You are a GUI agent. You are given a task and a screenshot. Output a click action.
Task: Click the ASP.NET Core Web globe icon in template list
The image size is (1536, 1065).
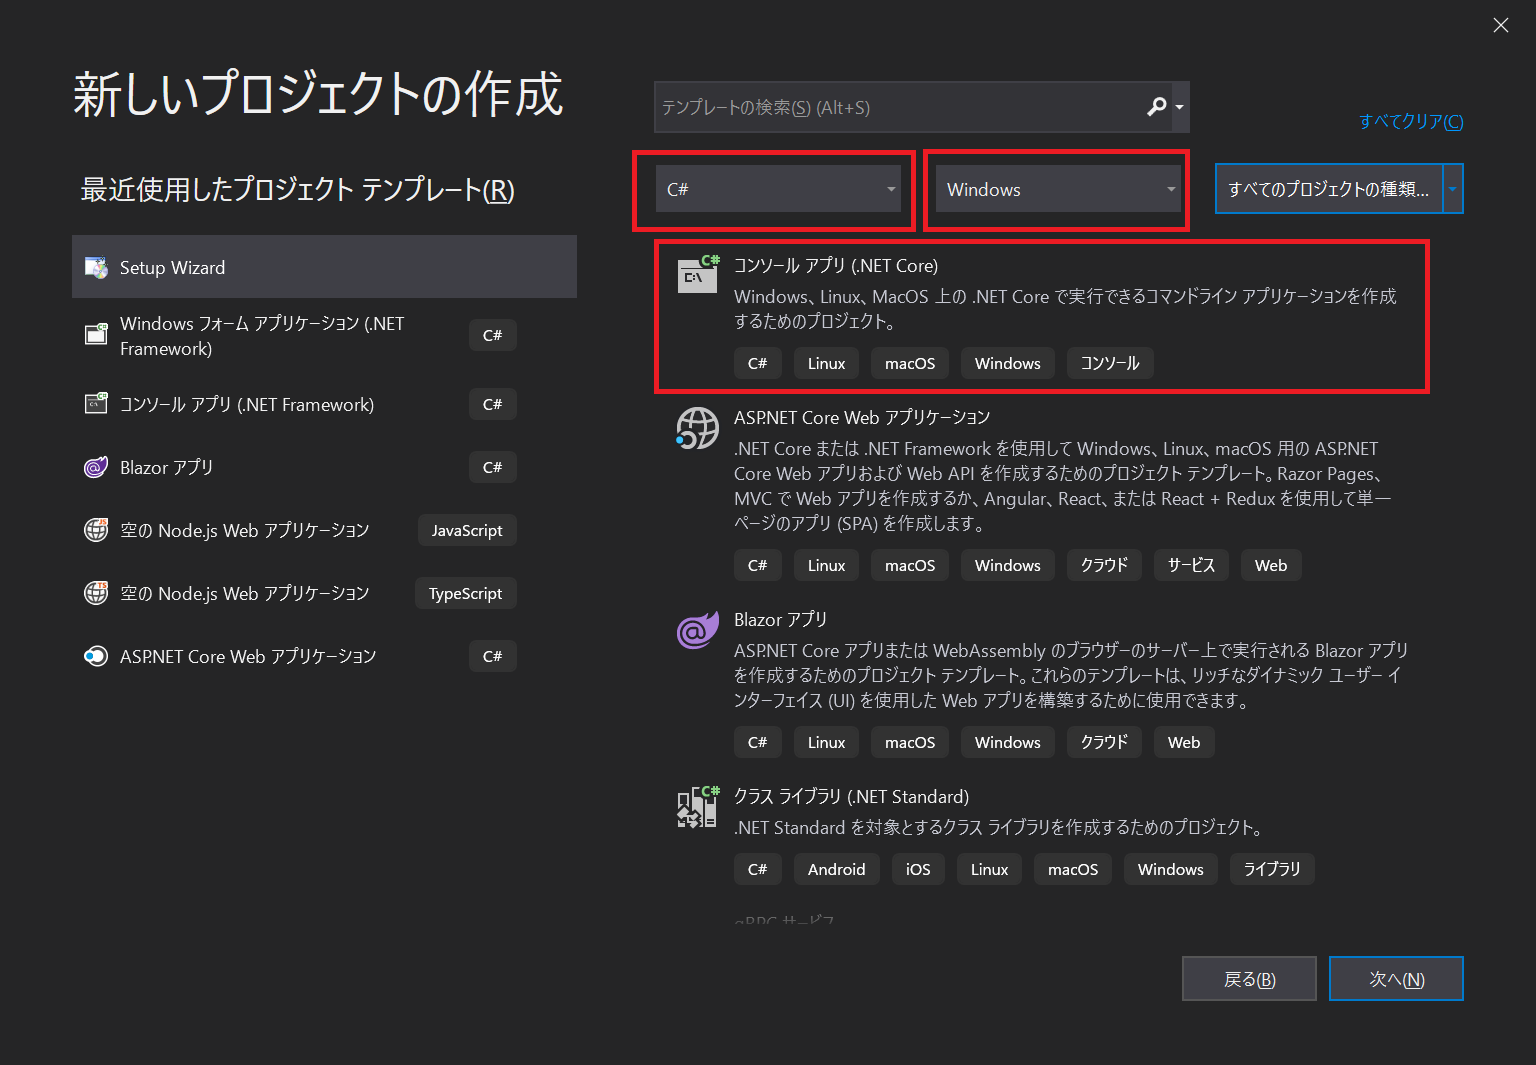697,428
